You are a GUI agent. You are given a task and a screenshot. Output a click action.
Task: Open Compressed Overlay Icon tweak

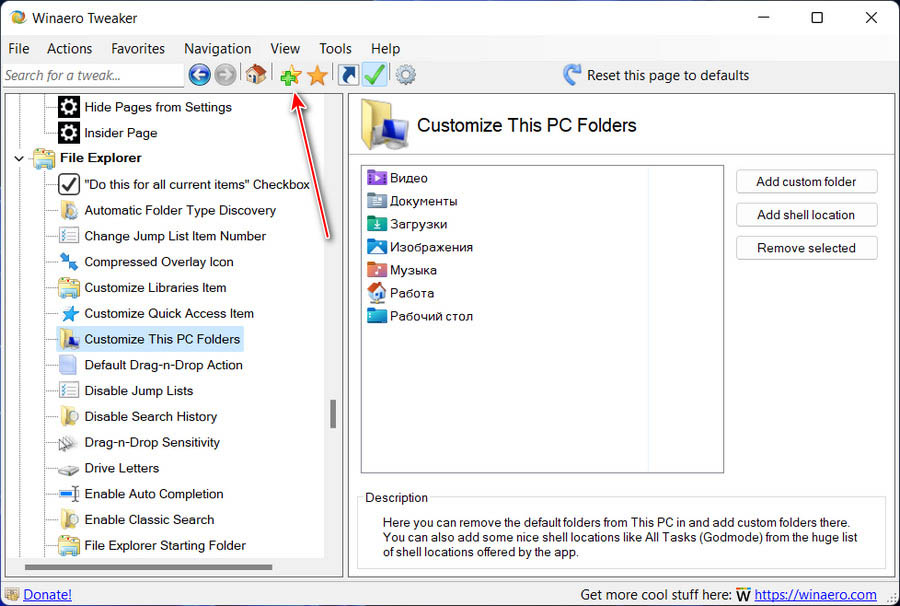coord(159,262)
